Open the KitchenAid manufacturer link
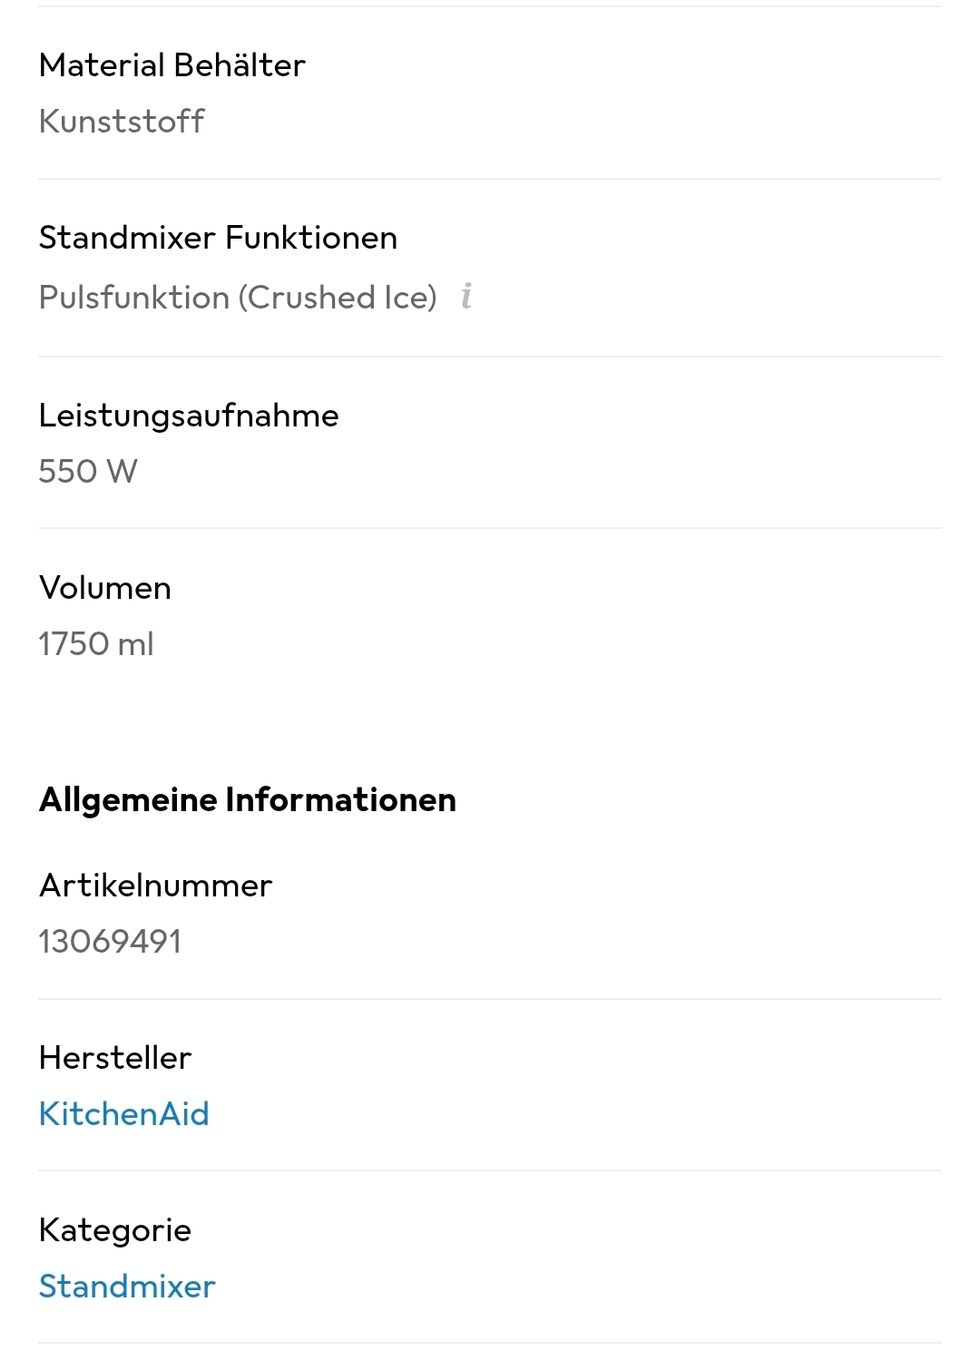The width and height of the screenshot is (980, 1350). (x=124, y=1113)
